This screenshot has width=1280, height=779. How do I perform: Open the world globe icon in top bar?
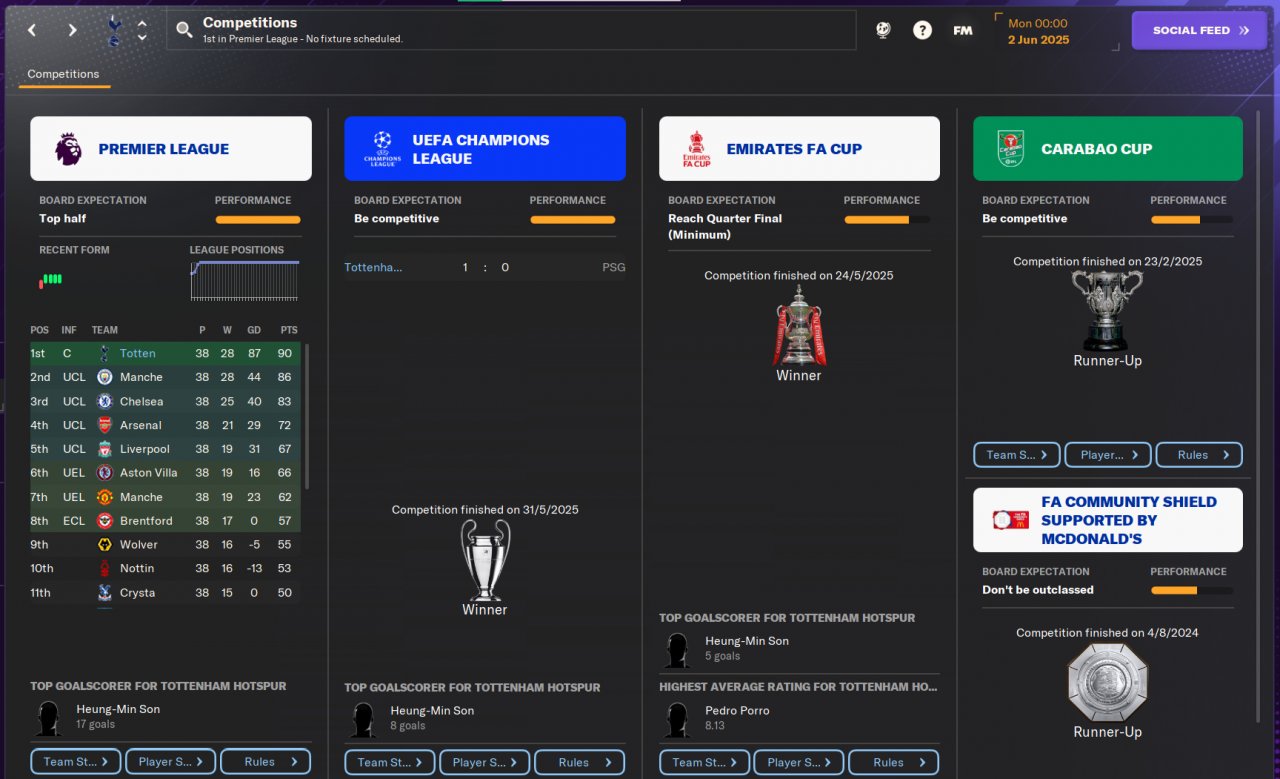[882, 30]
